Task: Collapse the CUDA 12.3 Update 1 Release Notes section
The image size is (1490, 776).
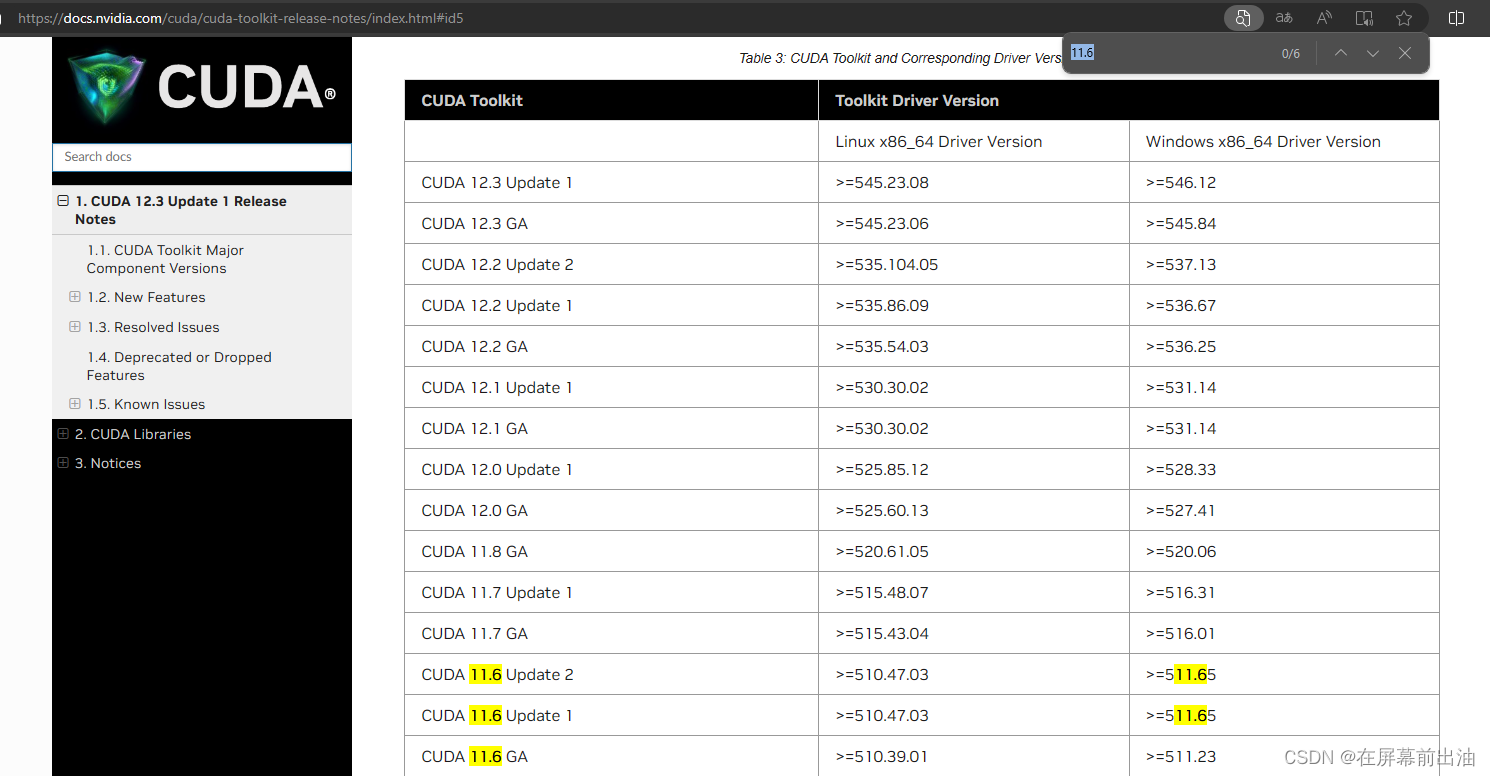Action: pos(63,201)
